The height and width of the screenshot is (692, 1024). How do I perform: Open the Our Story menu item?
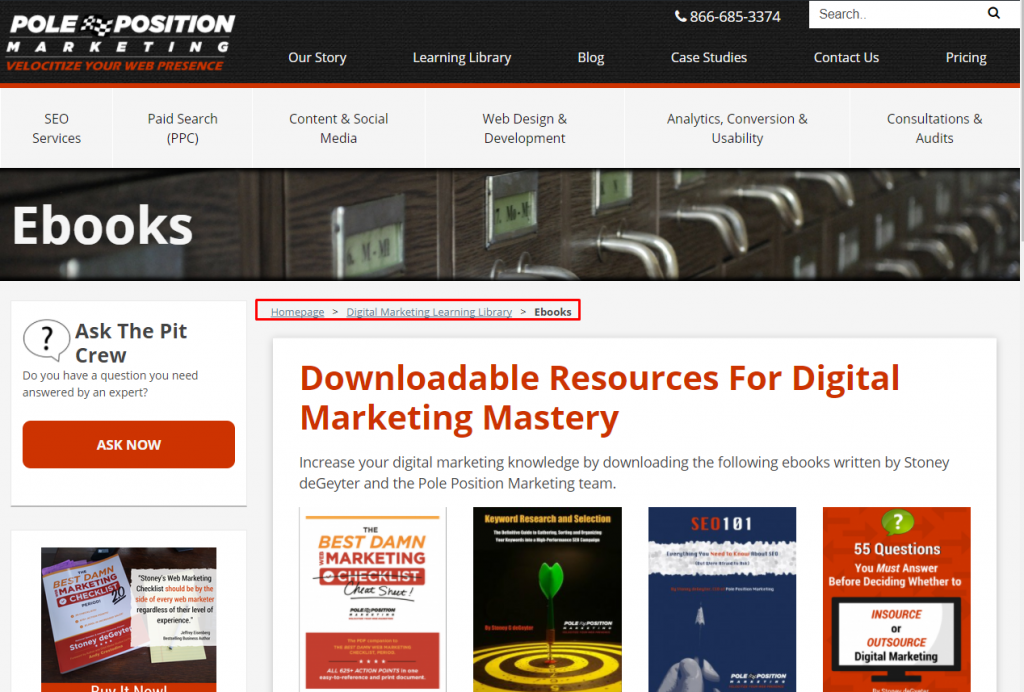click(317, 57)
